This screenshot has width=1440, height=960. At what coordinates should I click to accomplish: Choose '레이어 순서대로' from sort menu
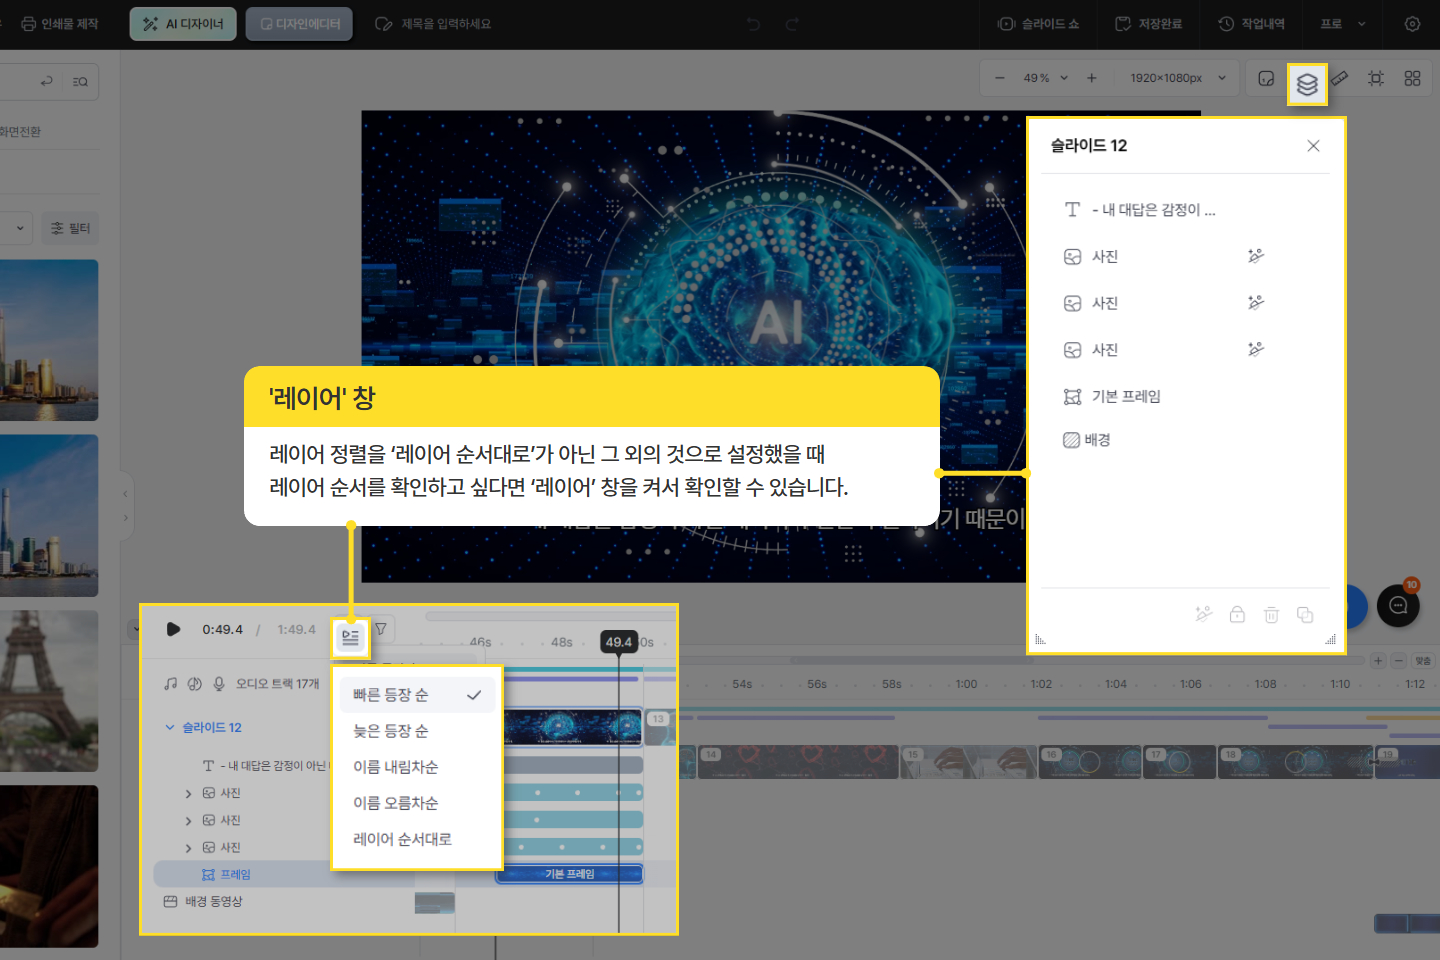tap(402, 839)
